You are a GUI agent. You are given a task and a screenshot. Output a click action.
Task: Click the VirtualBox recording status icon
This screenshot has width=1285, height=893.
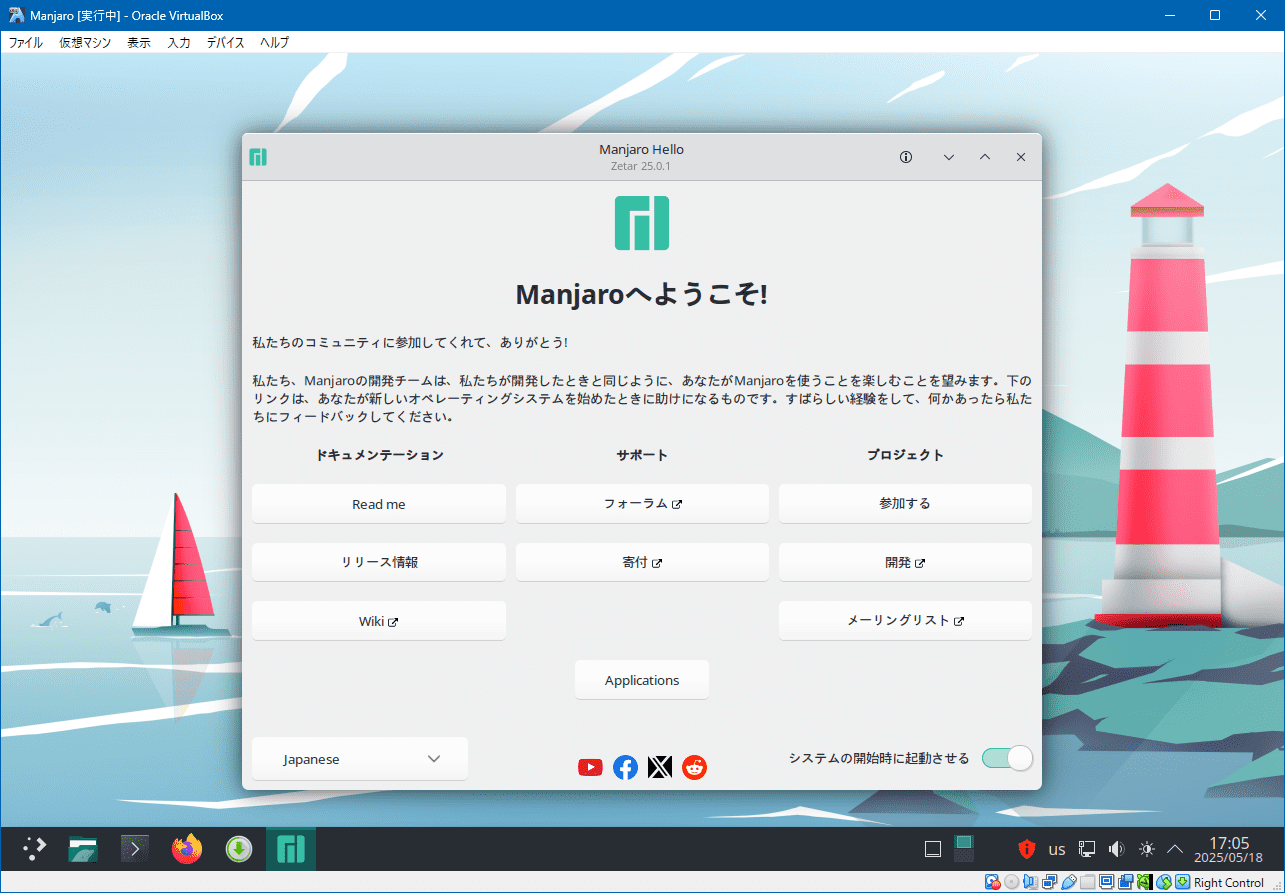click(1126, 882)
